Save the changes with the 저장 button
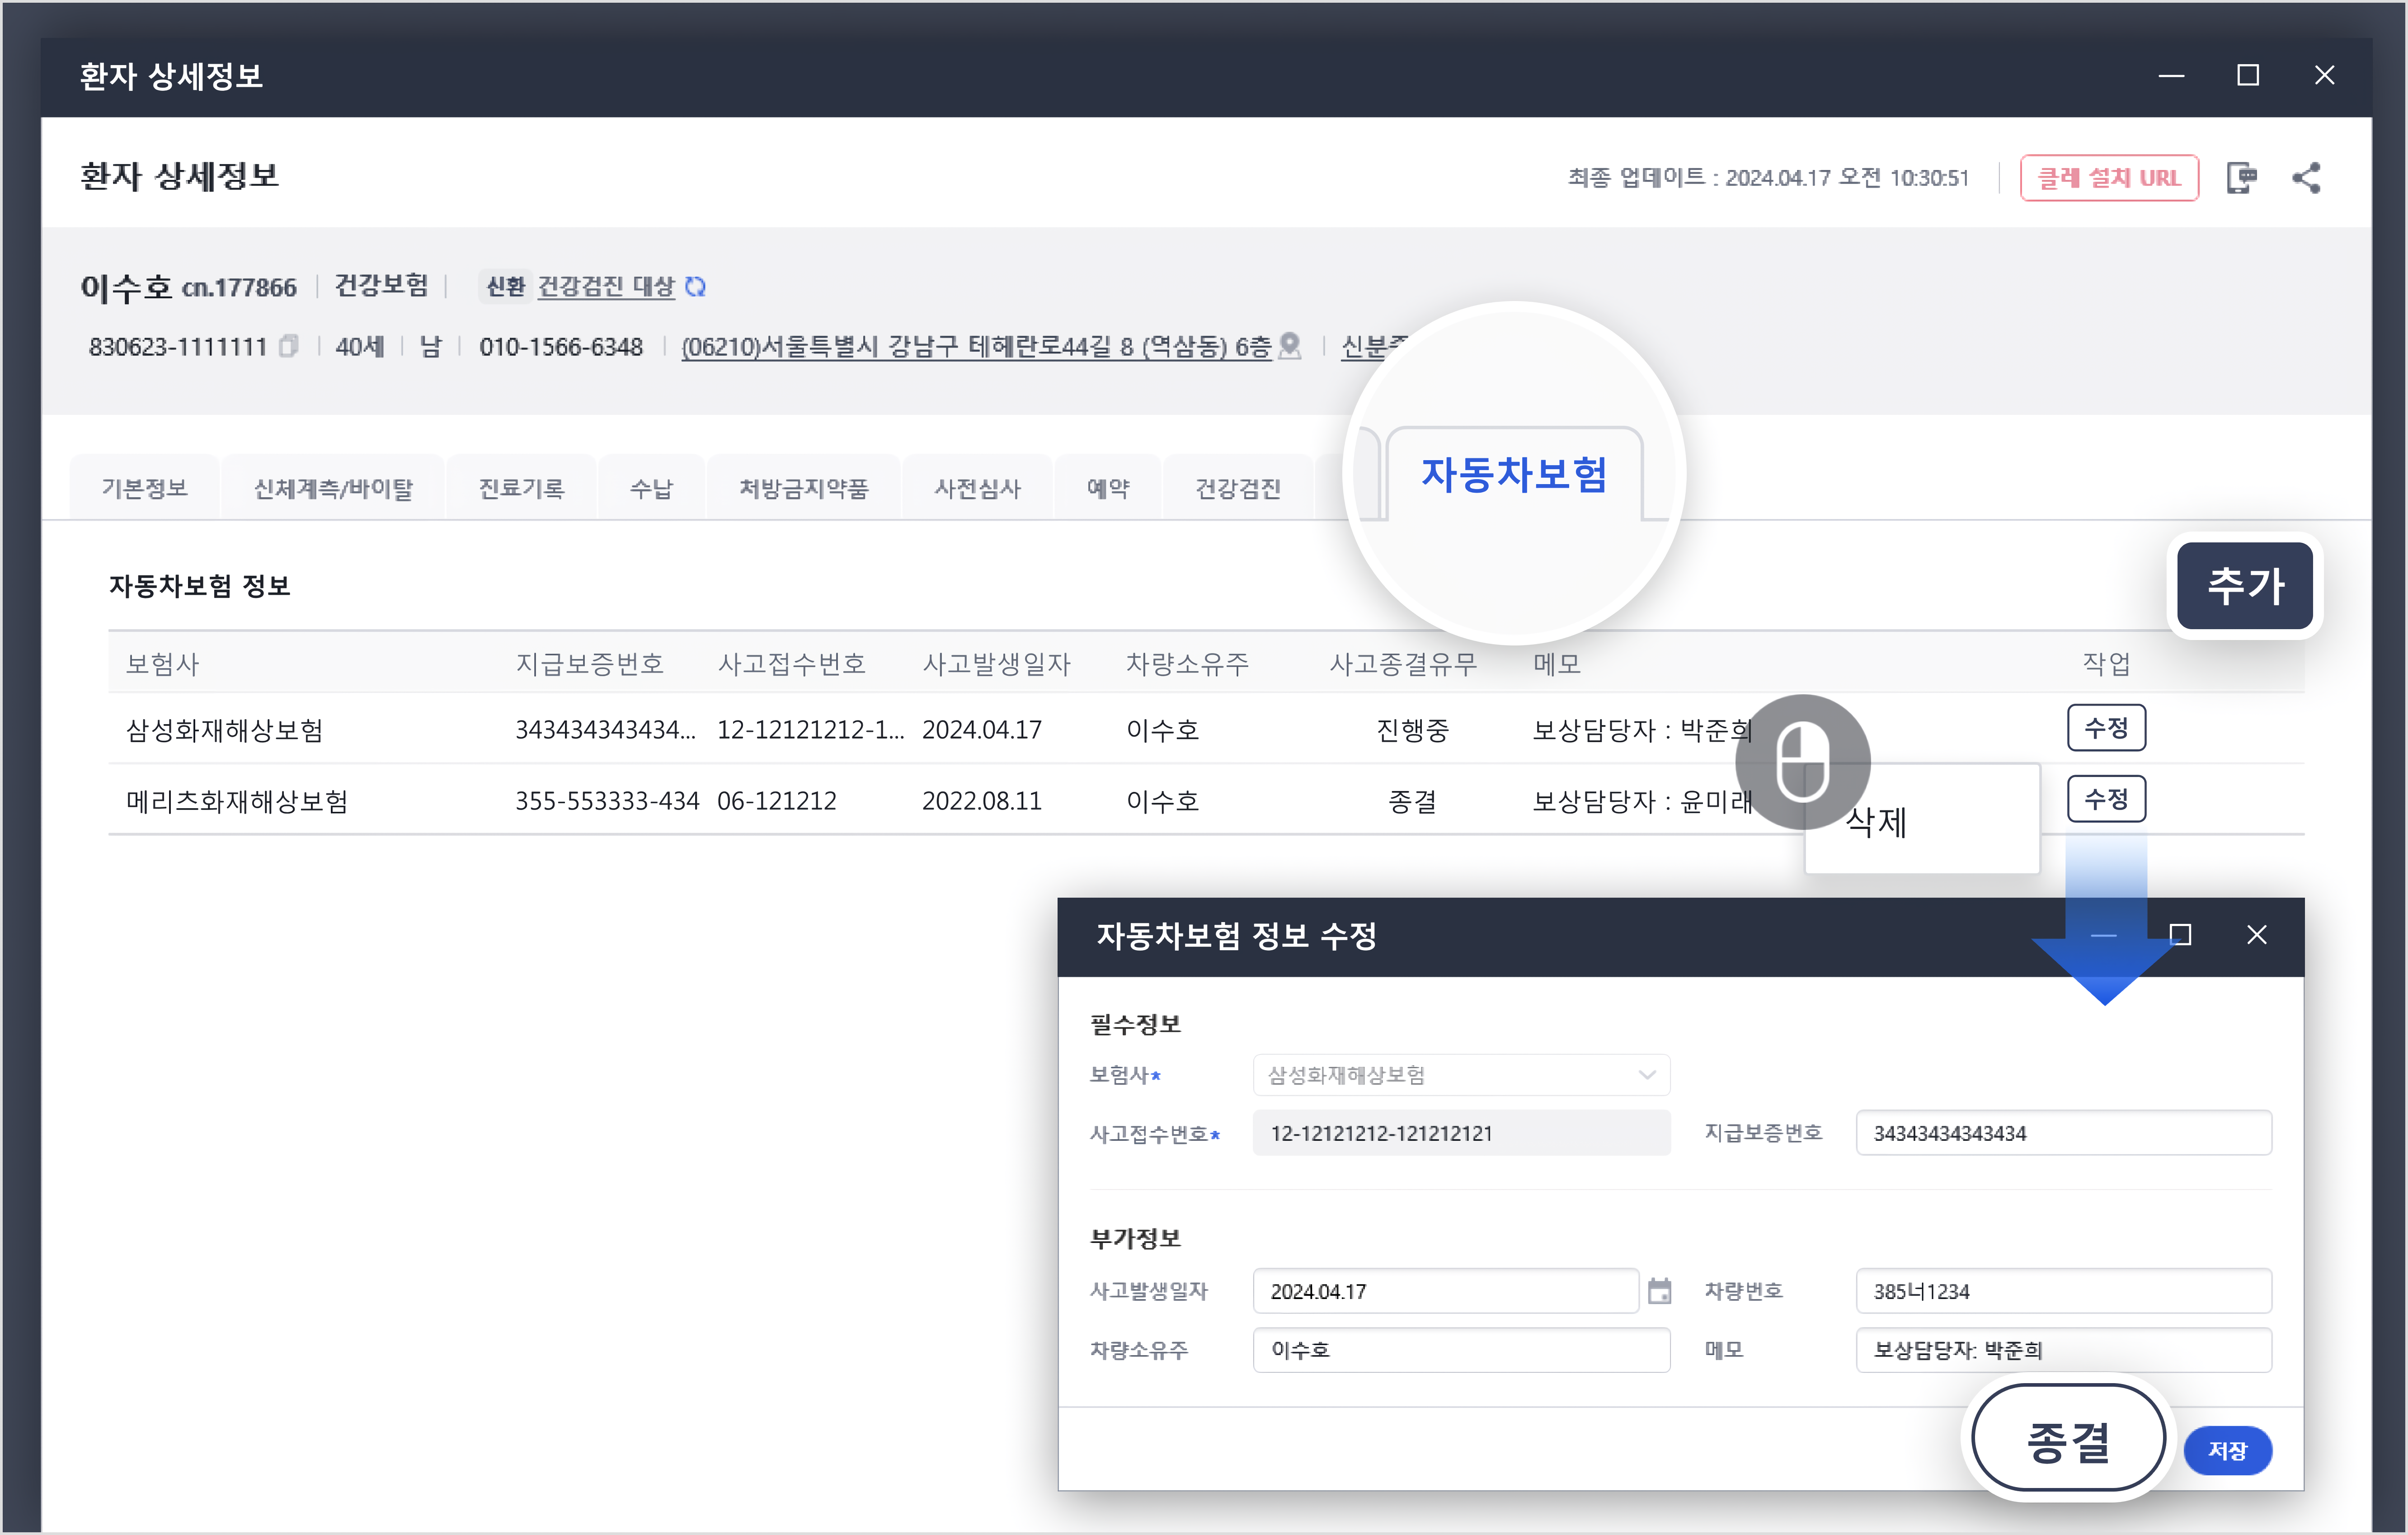Image resolution: width=2408 pixels, height=1535 pixels. coord(2227,1450)
